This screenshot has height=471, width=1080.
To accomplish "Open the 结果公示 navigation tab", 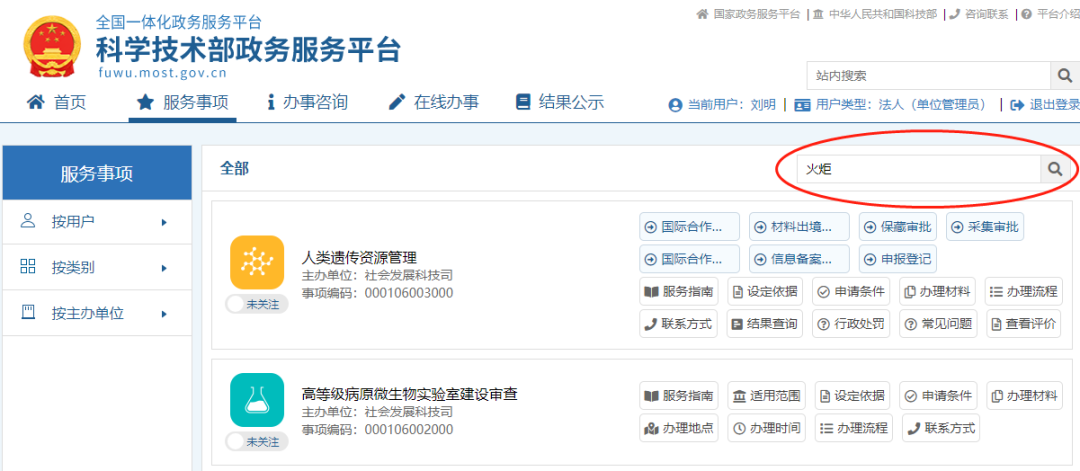I will pyautogui.click(x=560, y=103).
